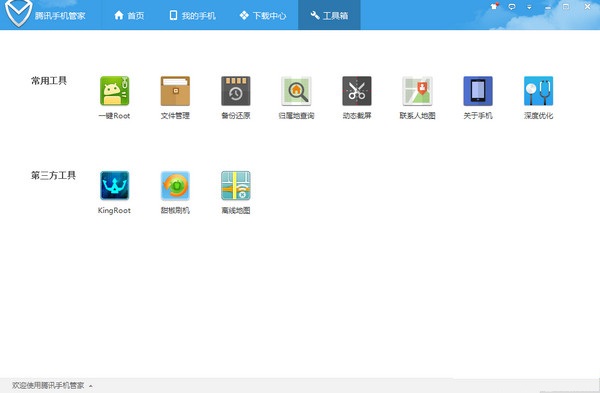Click the 常用工具 section heading

(x=49, y=81)
